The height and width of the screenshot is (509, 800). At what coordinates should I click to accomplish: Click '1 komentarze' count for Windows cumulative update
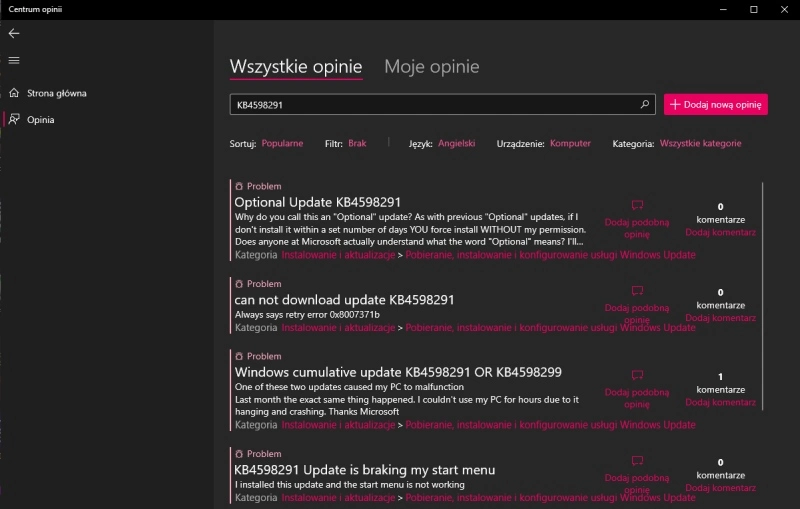(x=720, y=383)
